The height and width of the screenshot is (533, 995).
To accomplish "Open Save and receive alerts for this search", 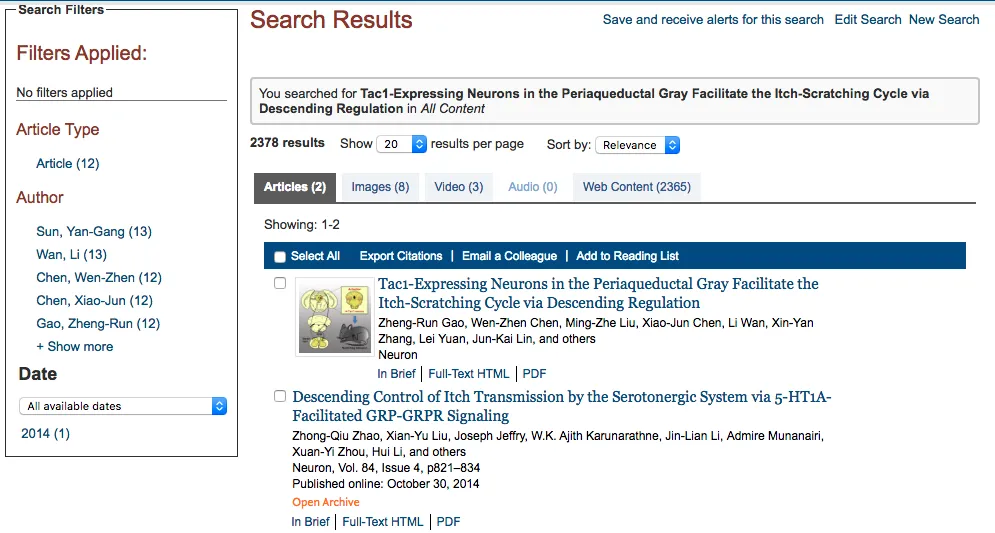I will coord(713,20).
